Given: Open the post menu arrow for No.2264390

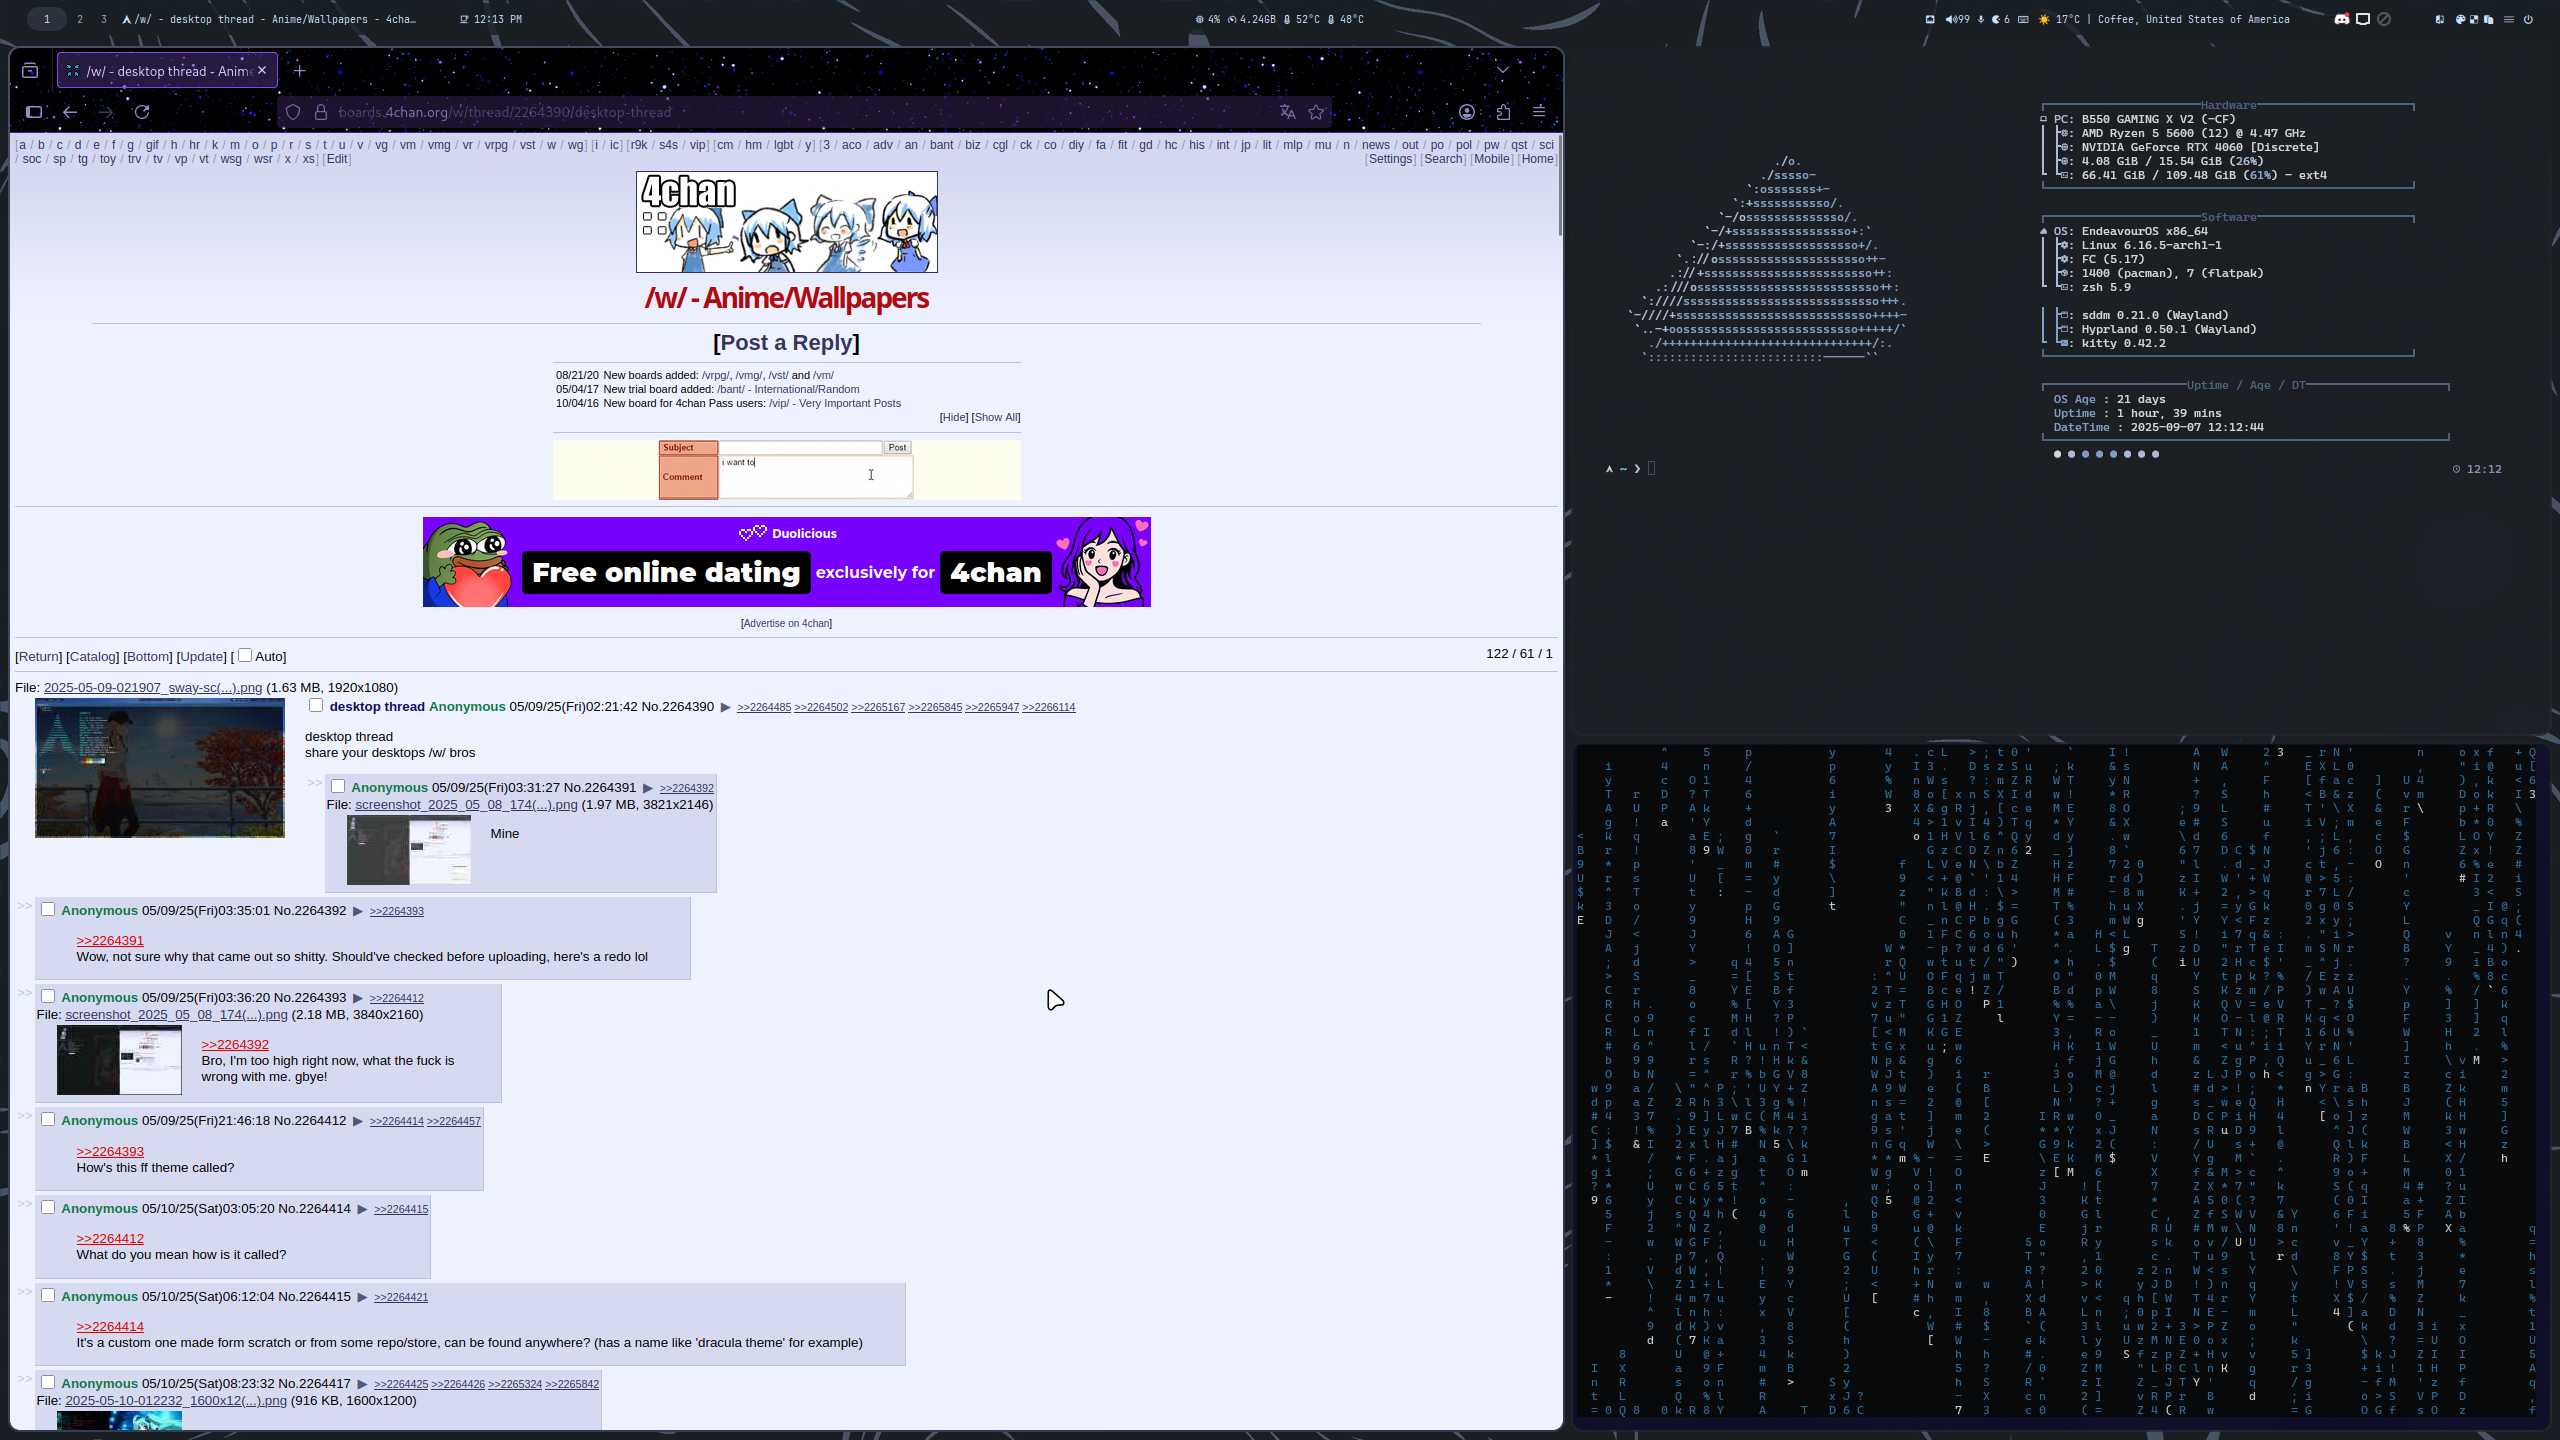Looking at the screenshot, I should 726,707.
